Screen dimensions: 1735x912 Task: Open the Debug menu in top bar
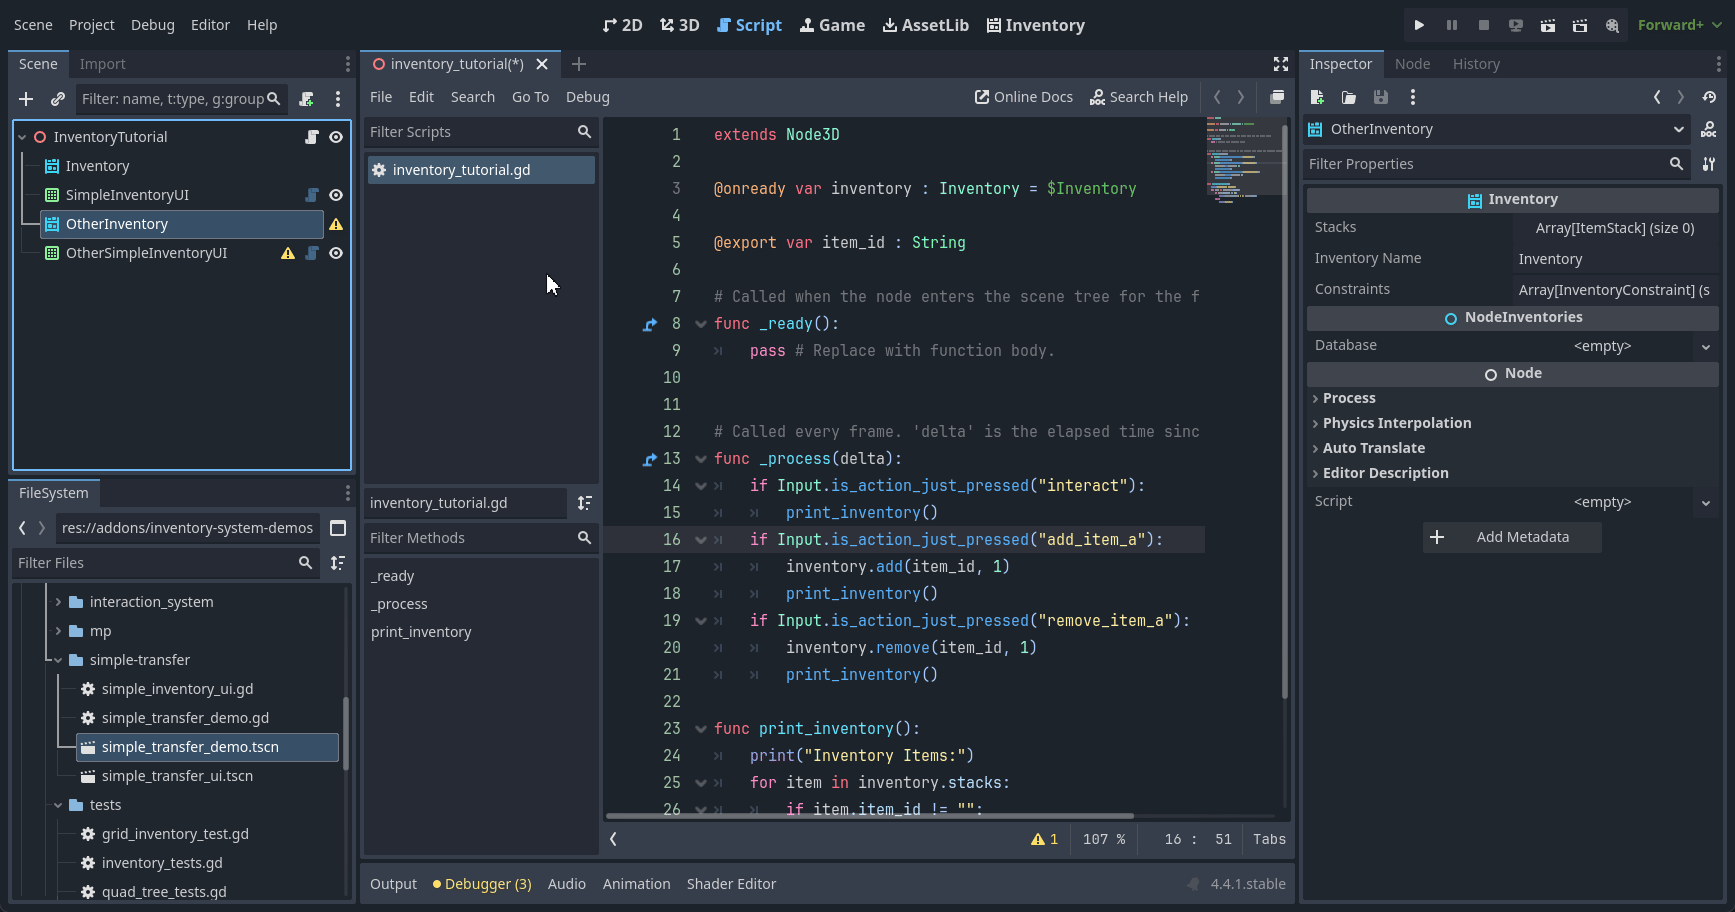click(152, 25)
